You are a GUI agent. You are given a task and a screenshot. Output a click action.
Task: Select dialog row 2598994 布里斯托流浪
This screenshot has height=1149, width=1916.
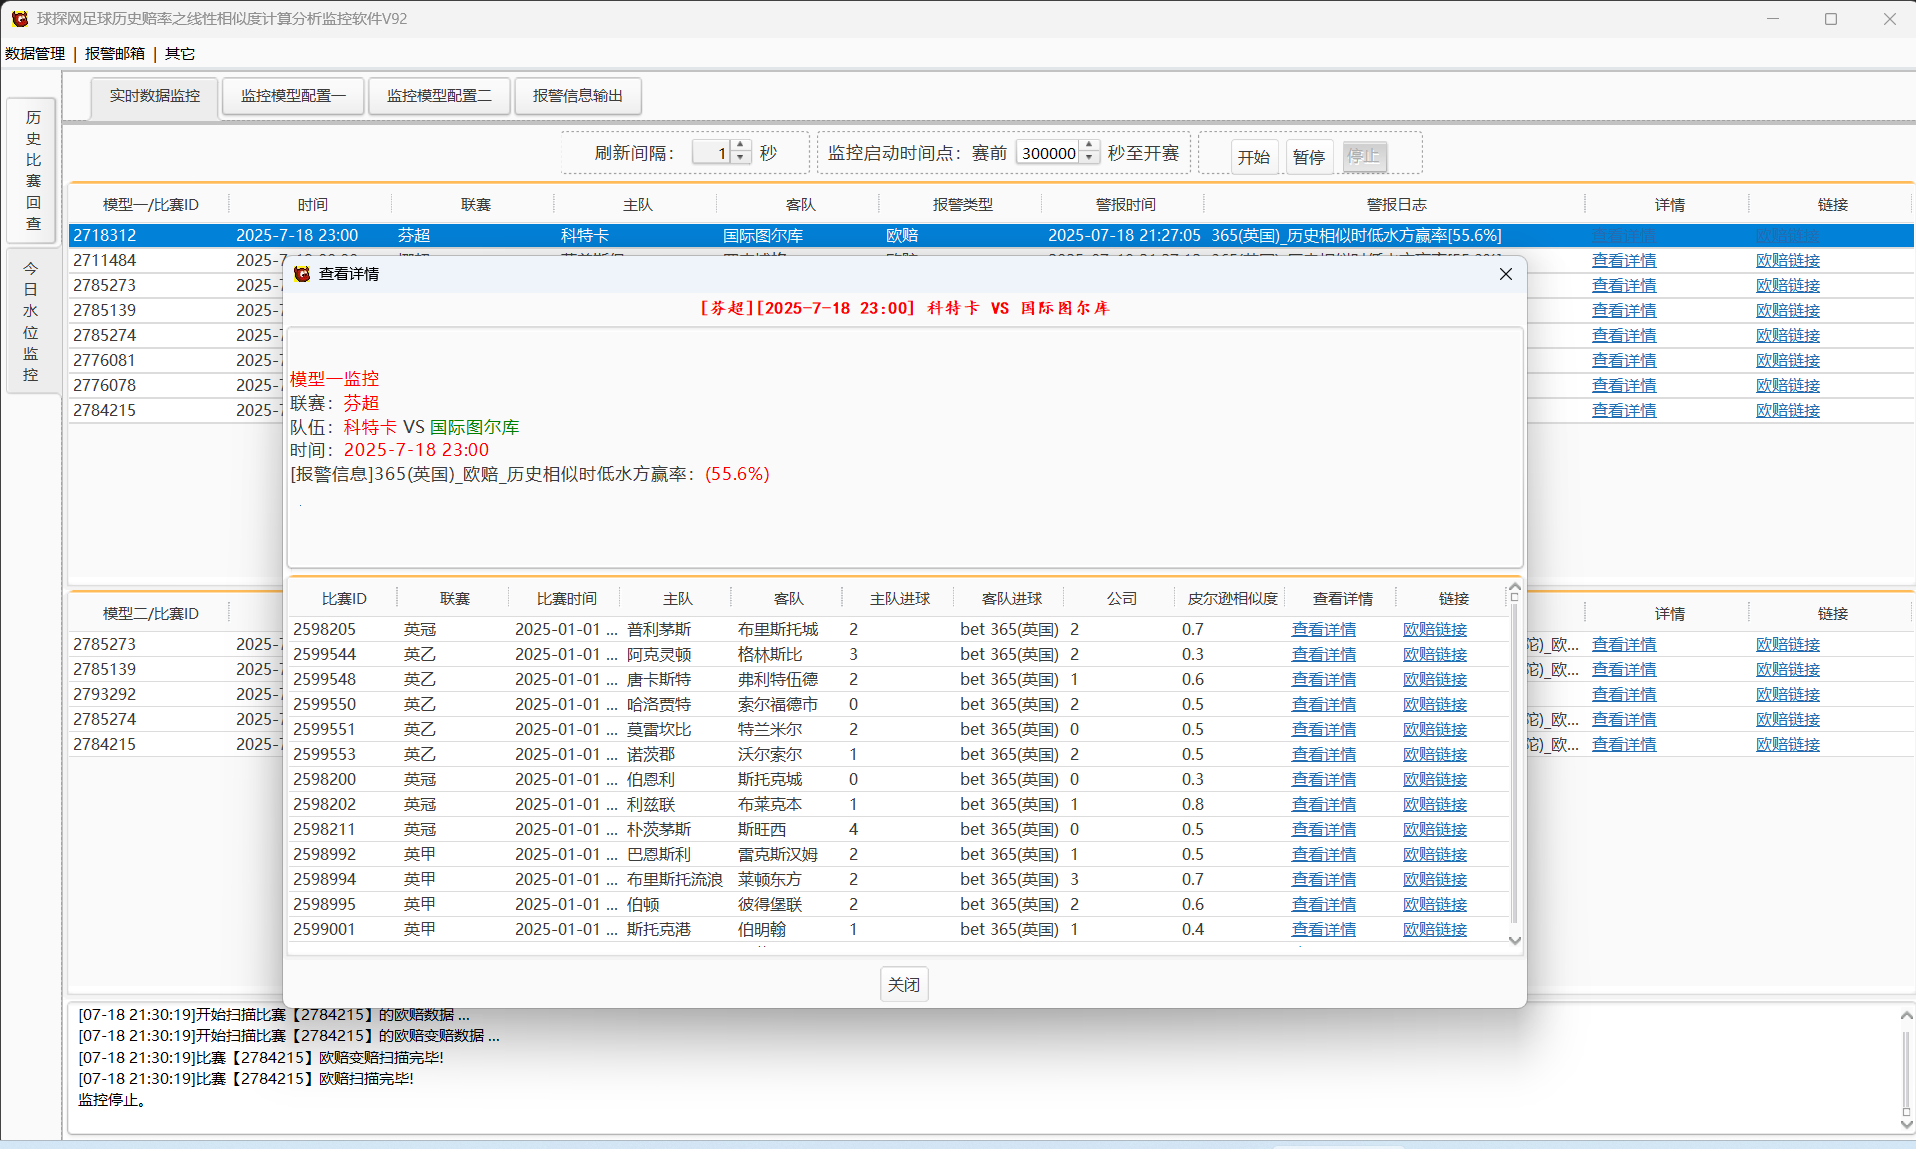click(x=898, y=880)
